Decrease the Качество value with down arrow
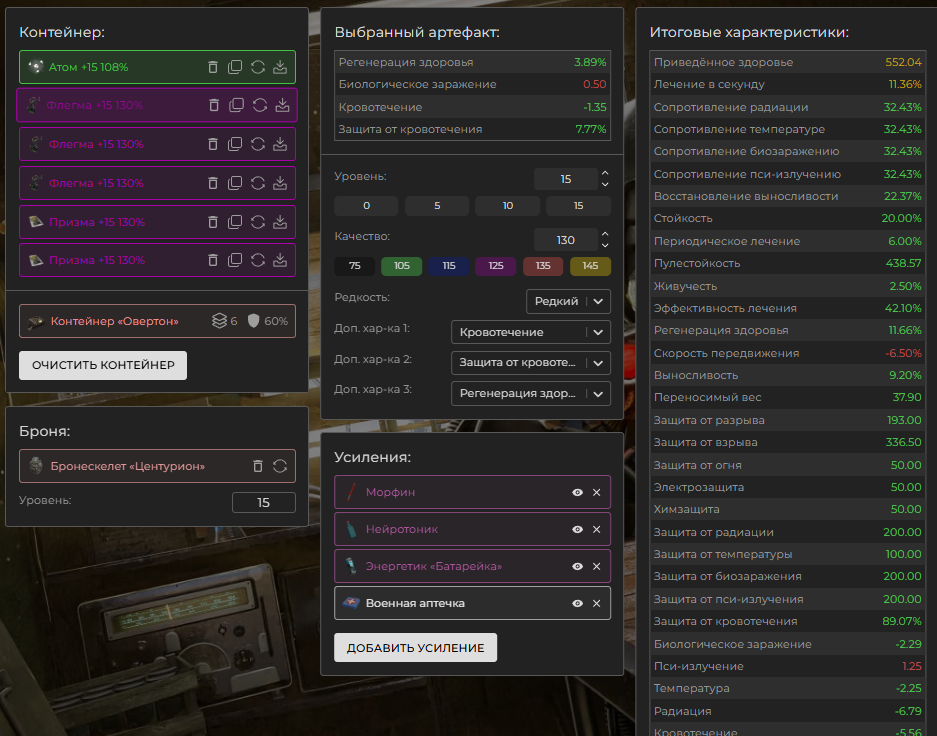Viewport: 937px width, 736px height. (x=605, y=245)
